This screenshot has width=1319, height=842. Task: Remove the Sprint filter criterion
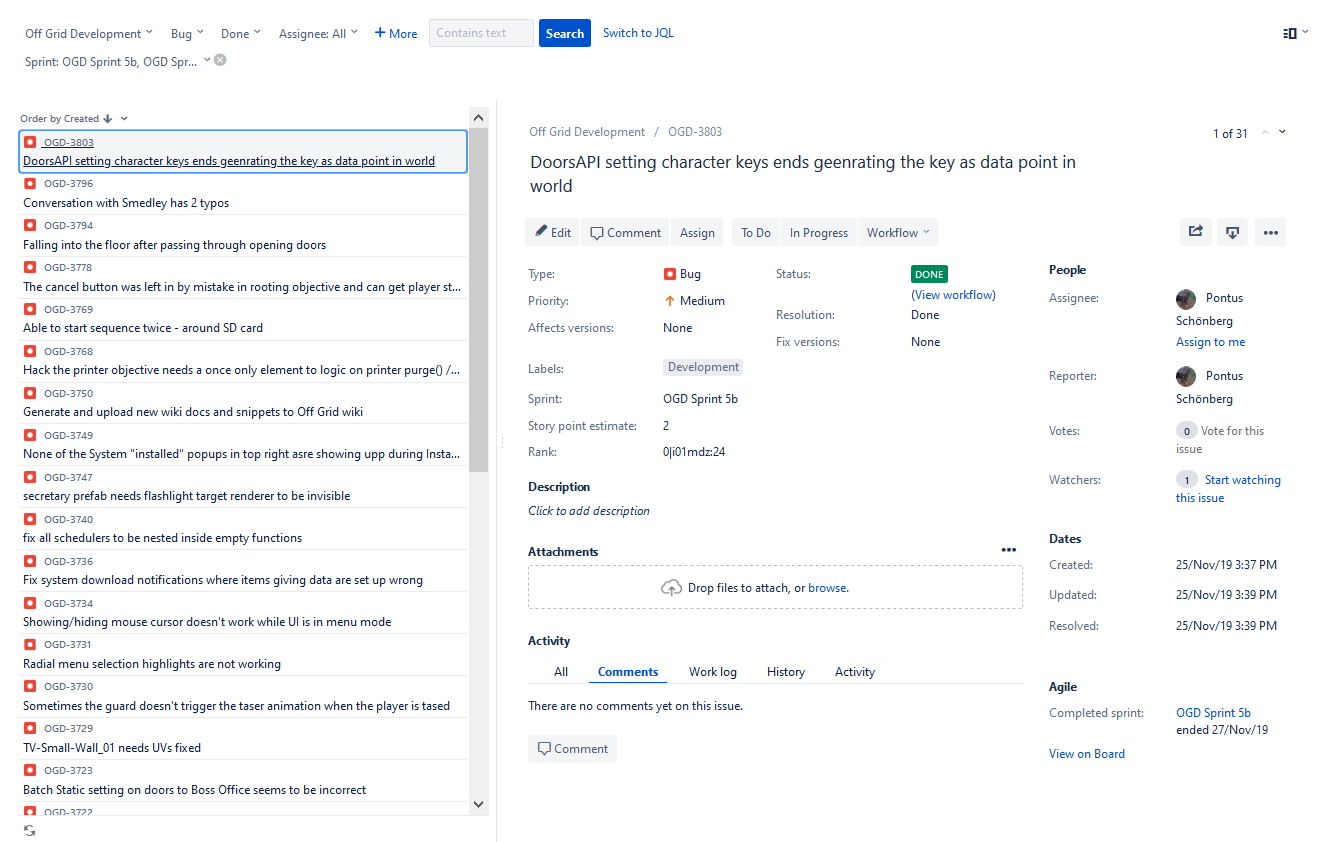(220, 60)
